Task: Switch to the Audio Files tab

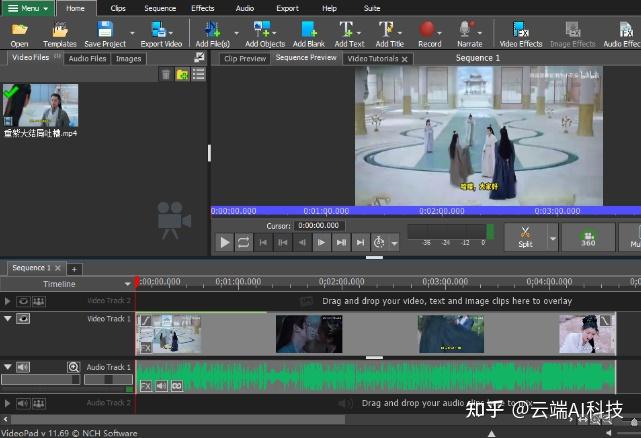Action: [x=87, y=58]
